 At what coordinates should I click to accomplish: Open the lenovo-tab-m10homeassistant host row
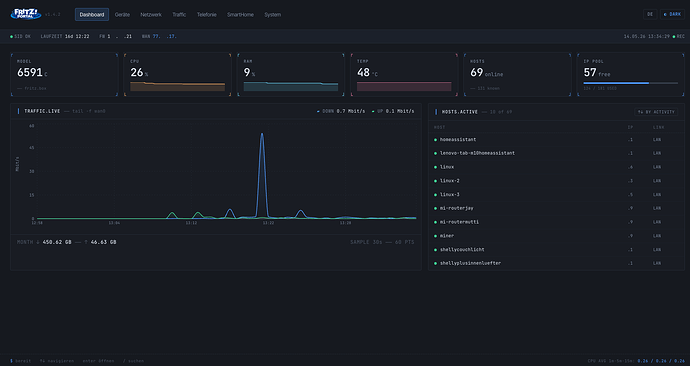tap(556, 153)
